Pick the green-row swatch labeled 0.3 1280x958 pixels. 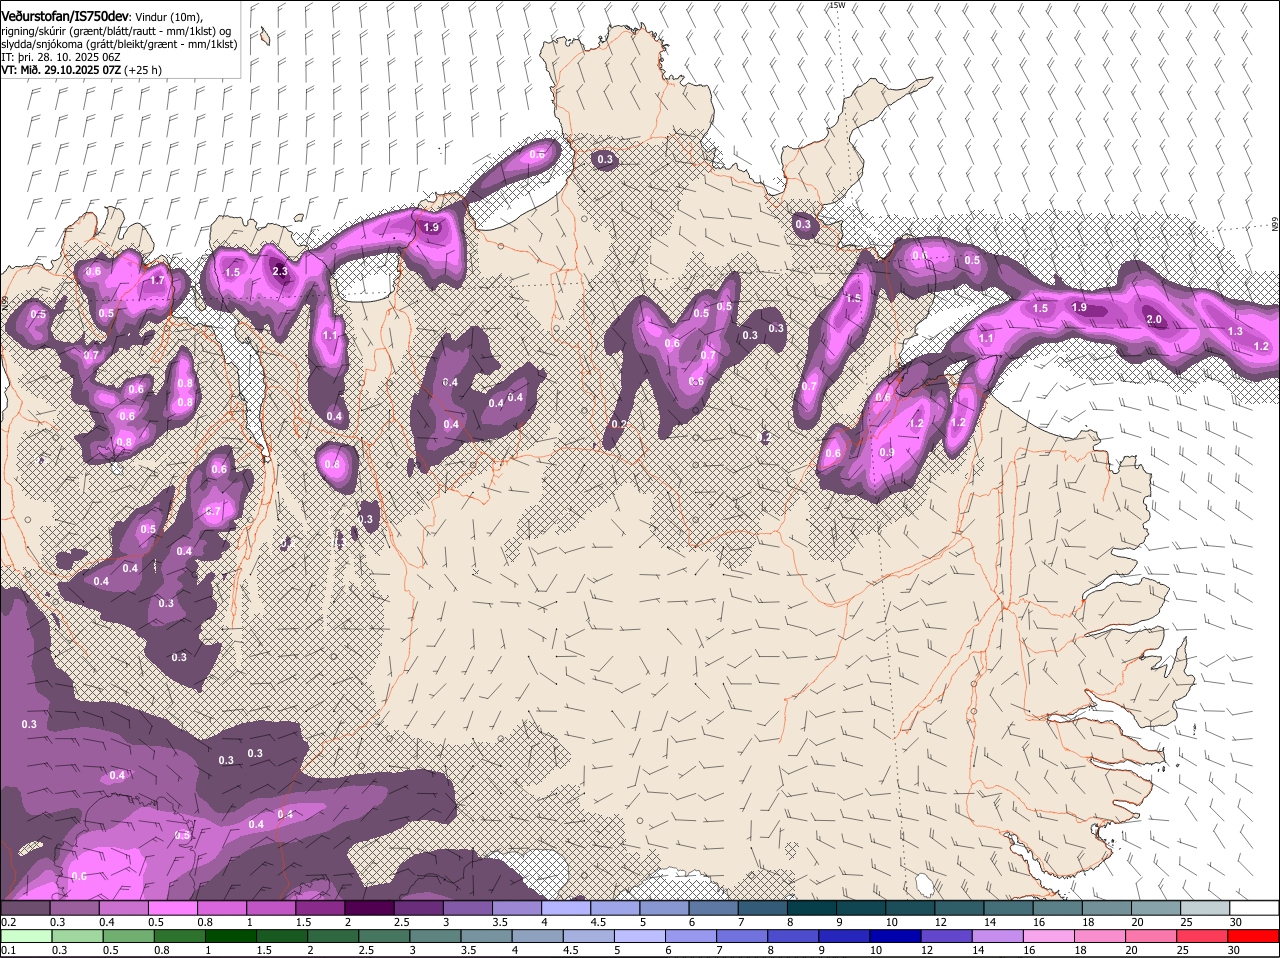point(76,936)
